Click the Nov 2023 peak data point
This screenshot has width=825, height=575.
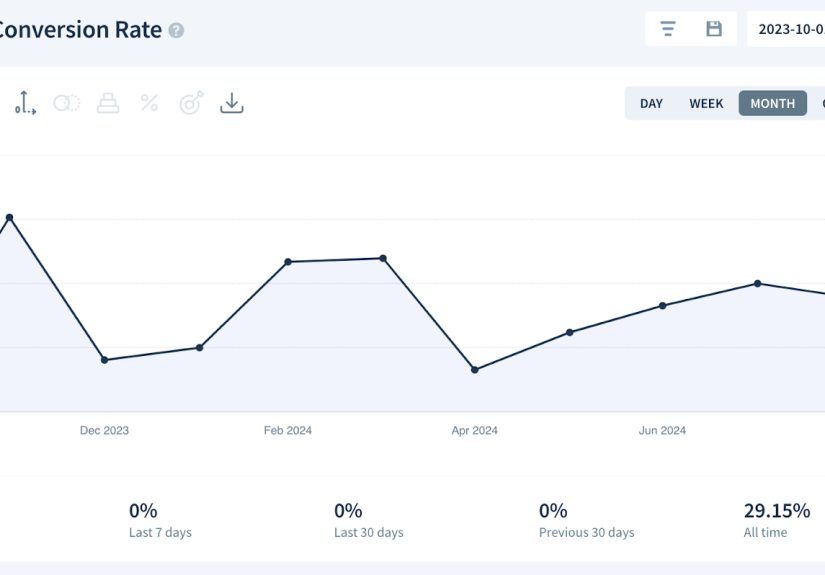(9, 217)
